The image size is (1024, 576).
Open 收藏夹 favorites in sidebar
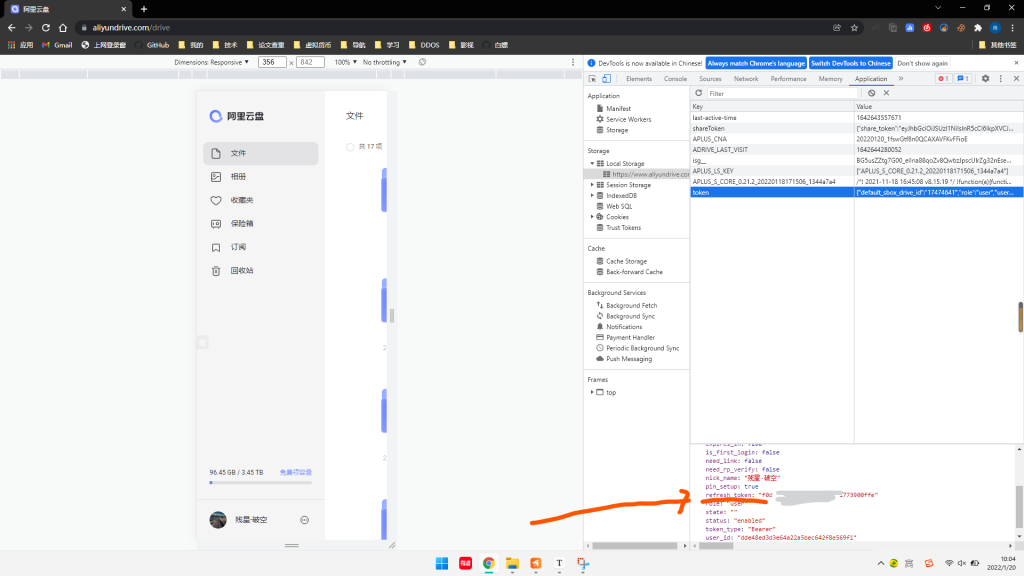tap(261, 200)
